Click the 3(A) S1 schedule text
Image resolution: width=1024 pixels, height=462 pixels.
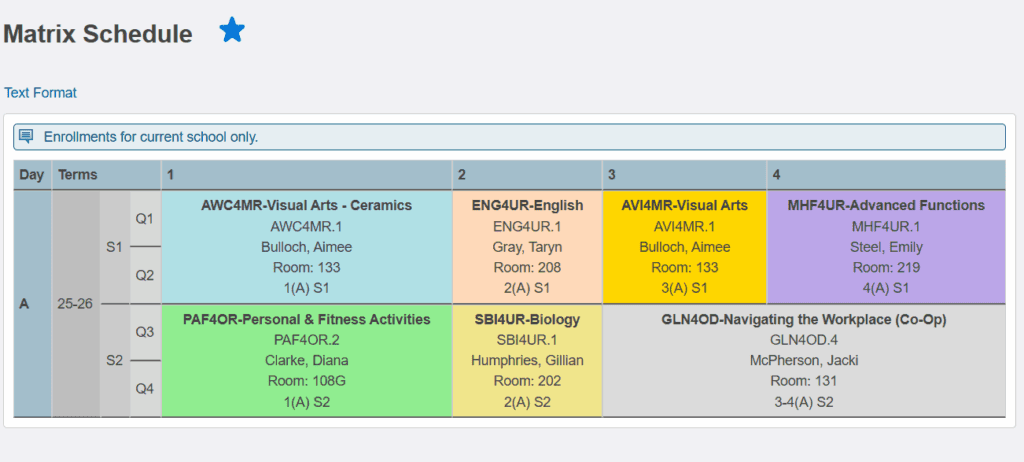point(684,288)
